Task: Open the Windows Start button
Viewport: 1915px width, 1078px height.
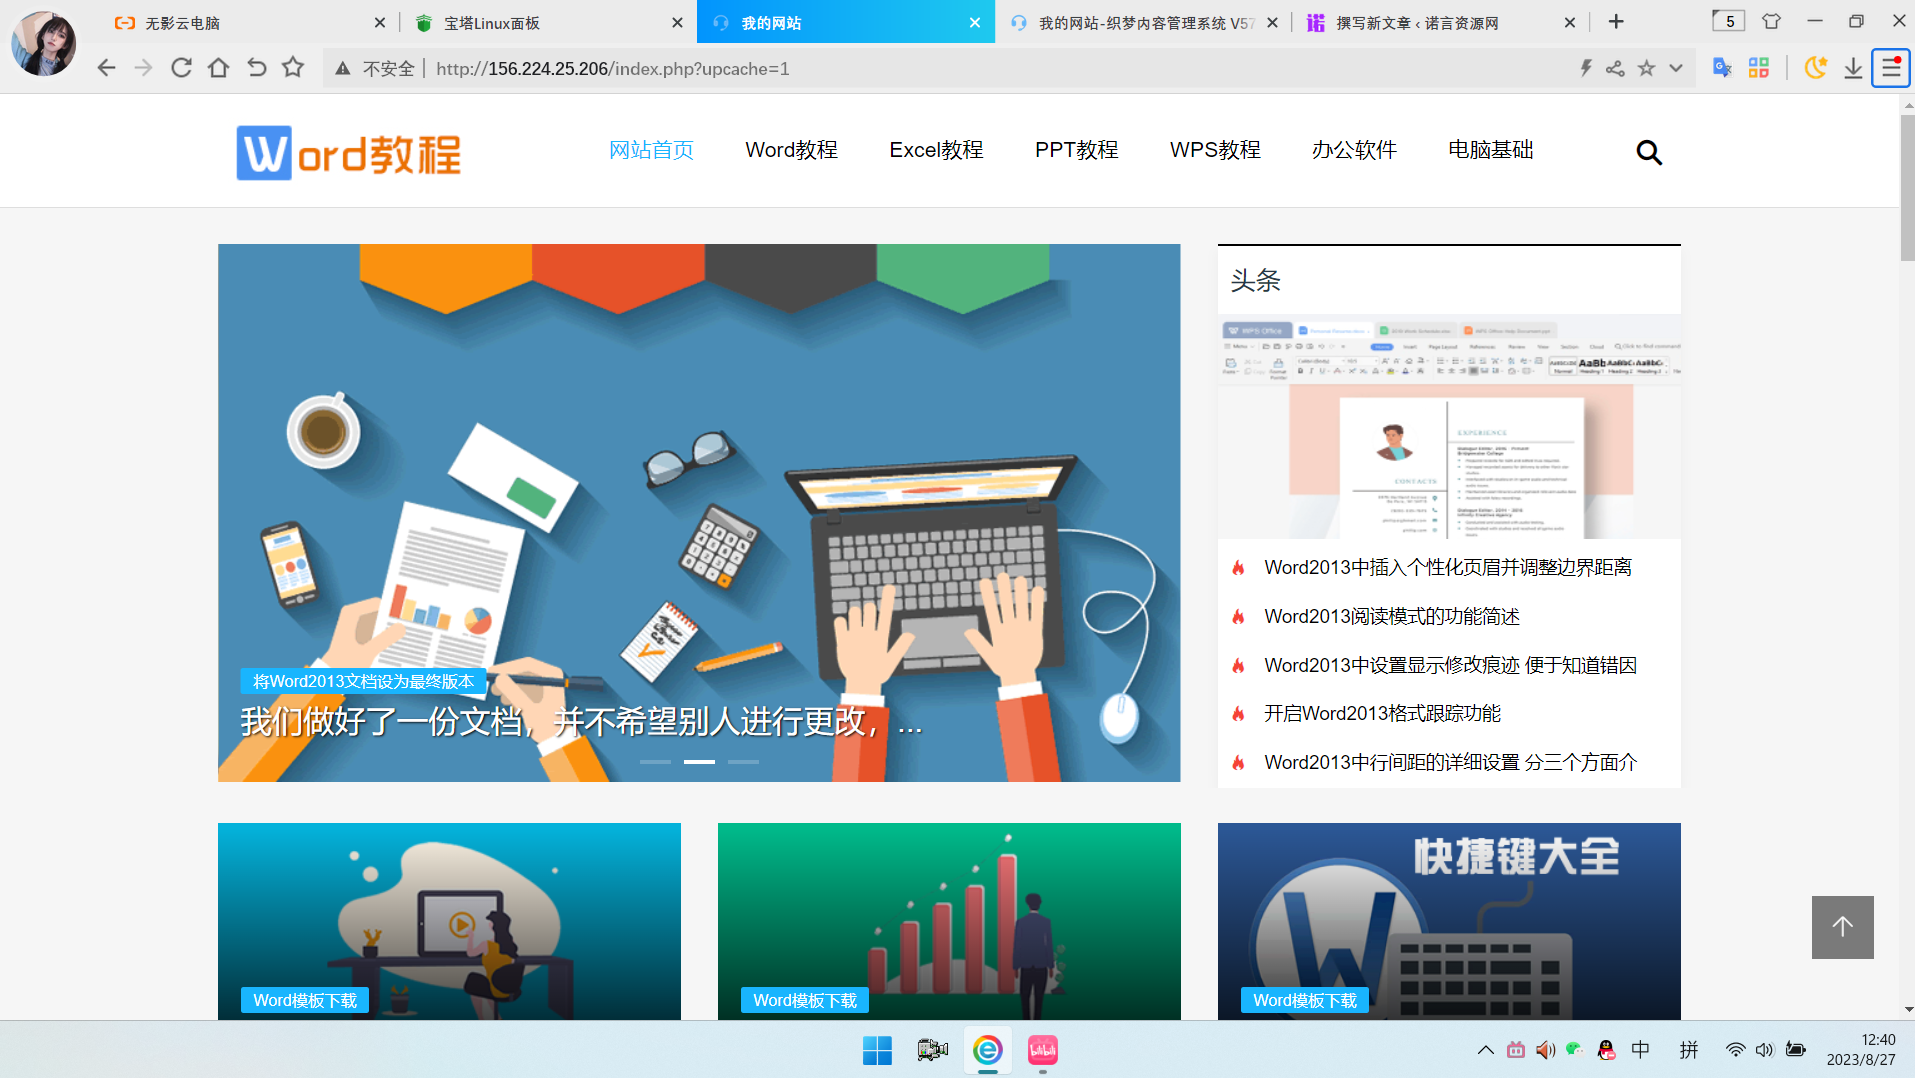Action: pyautogui.click(x=877, y=1050)
